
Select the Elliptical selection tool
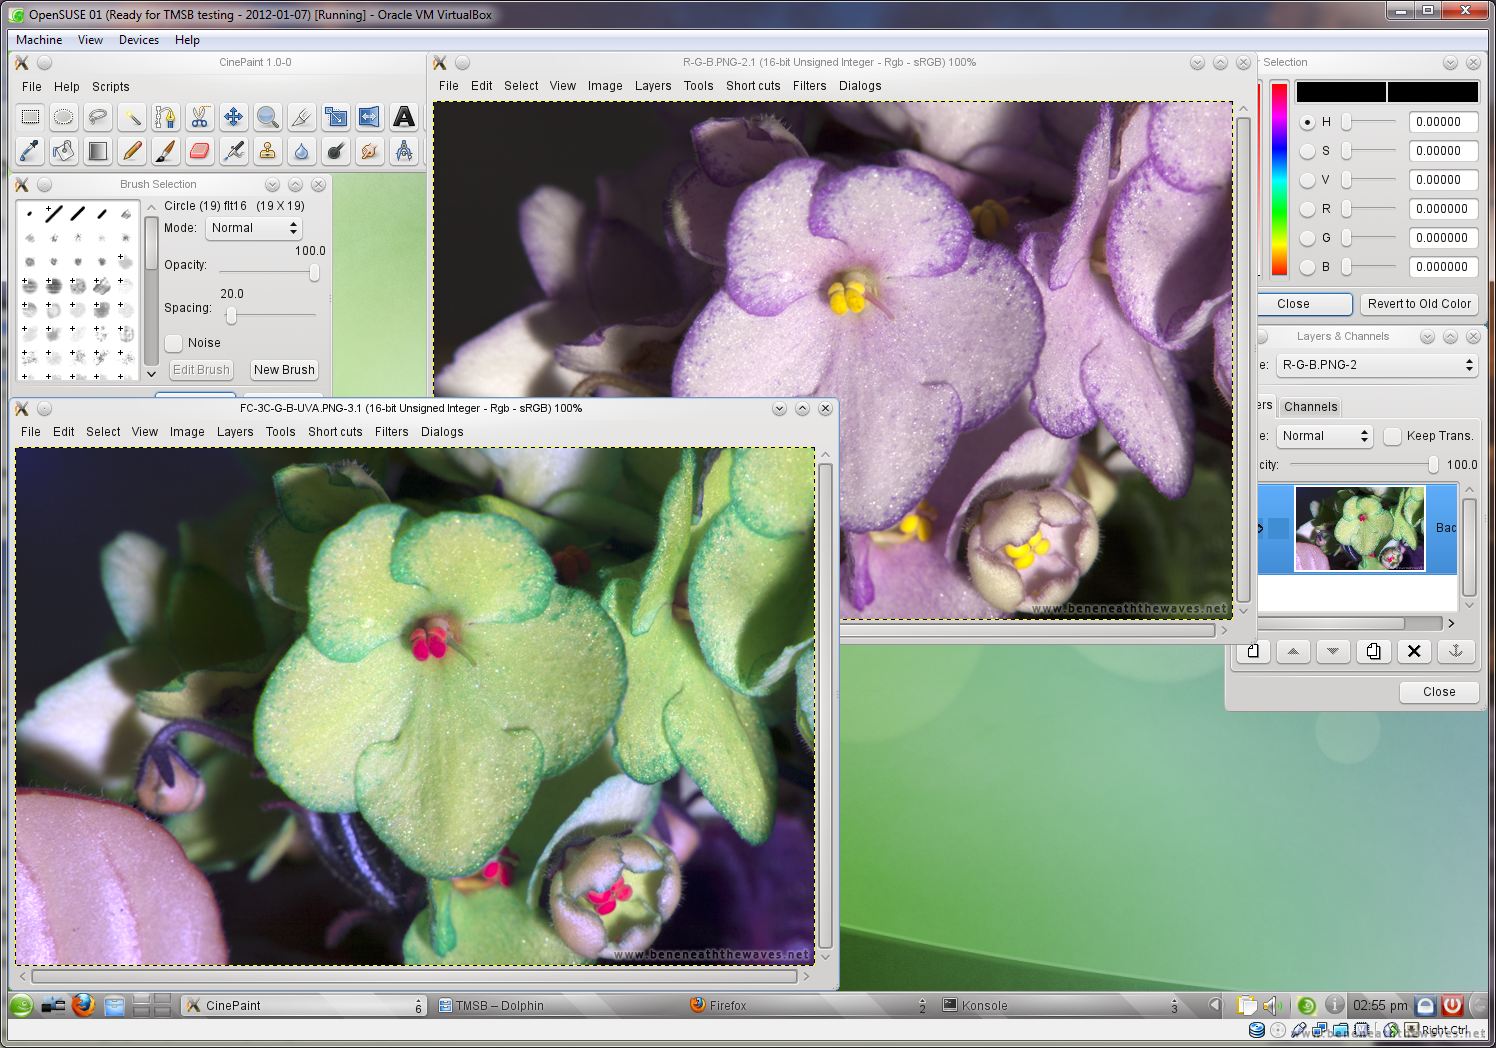[x=64, y=117]
